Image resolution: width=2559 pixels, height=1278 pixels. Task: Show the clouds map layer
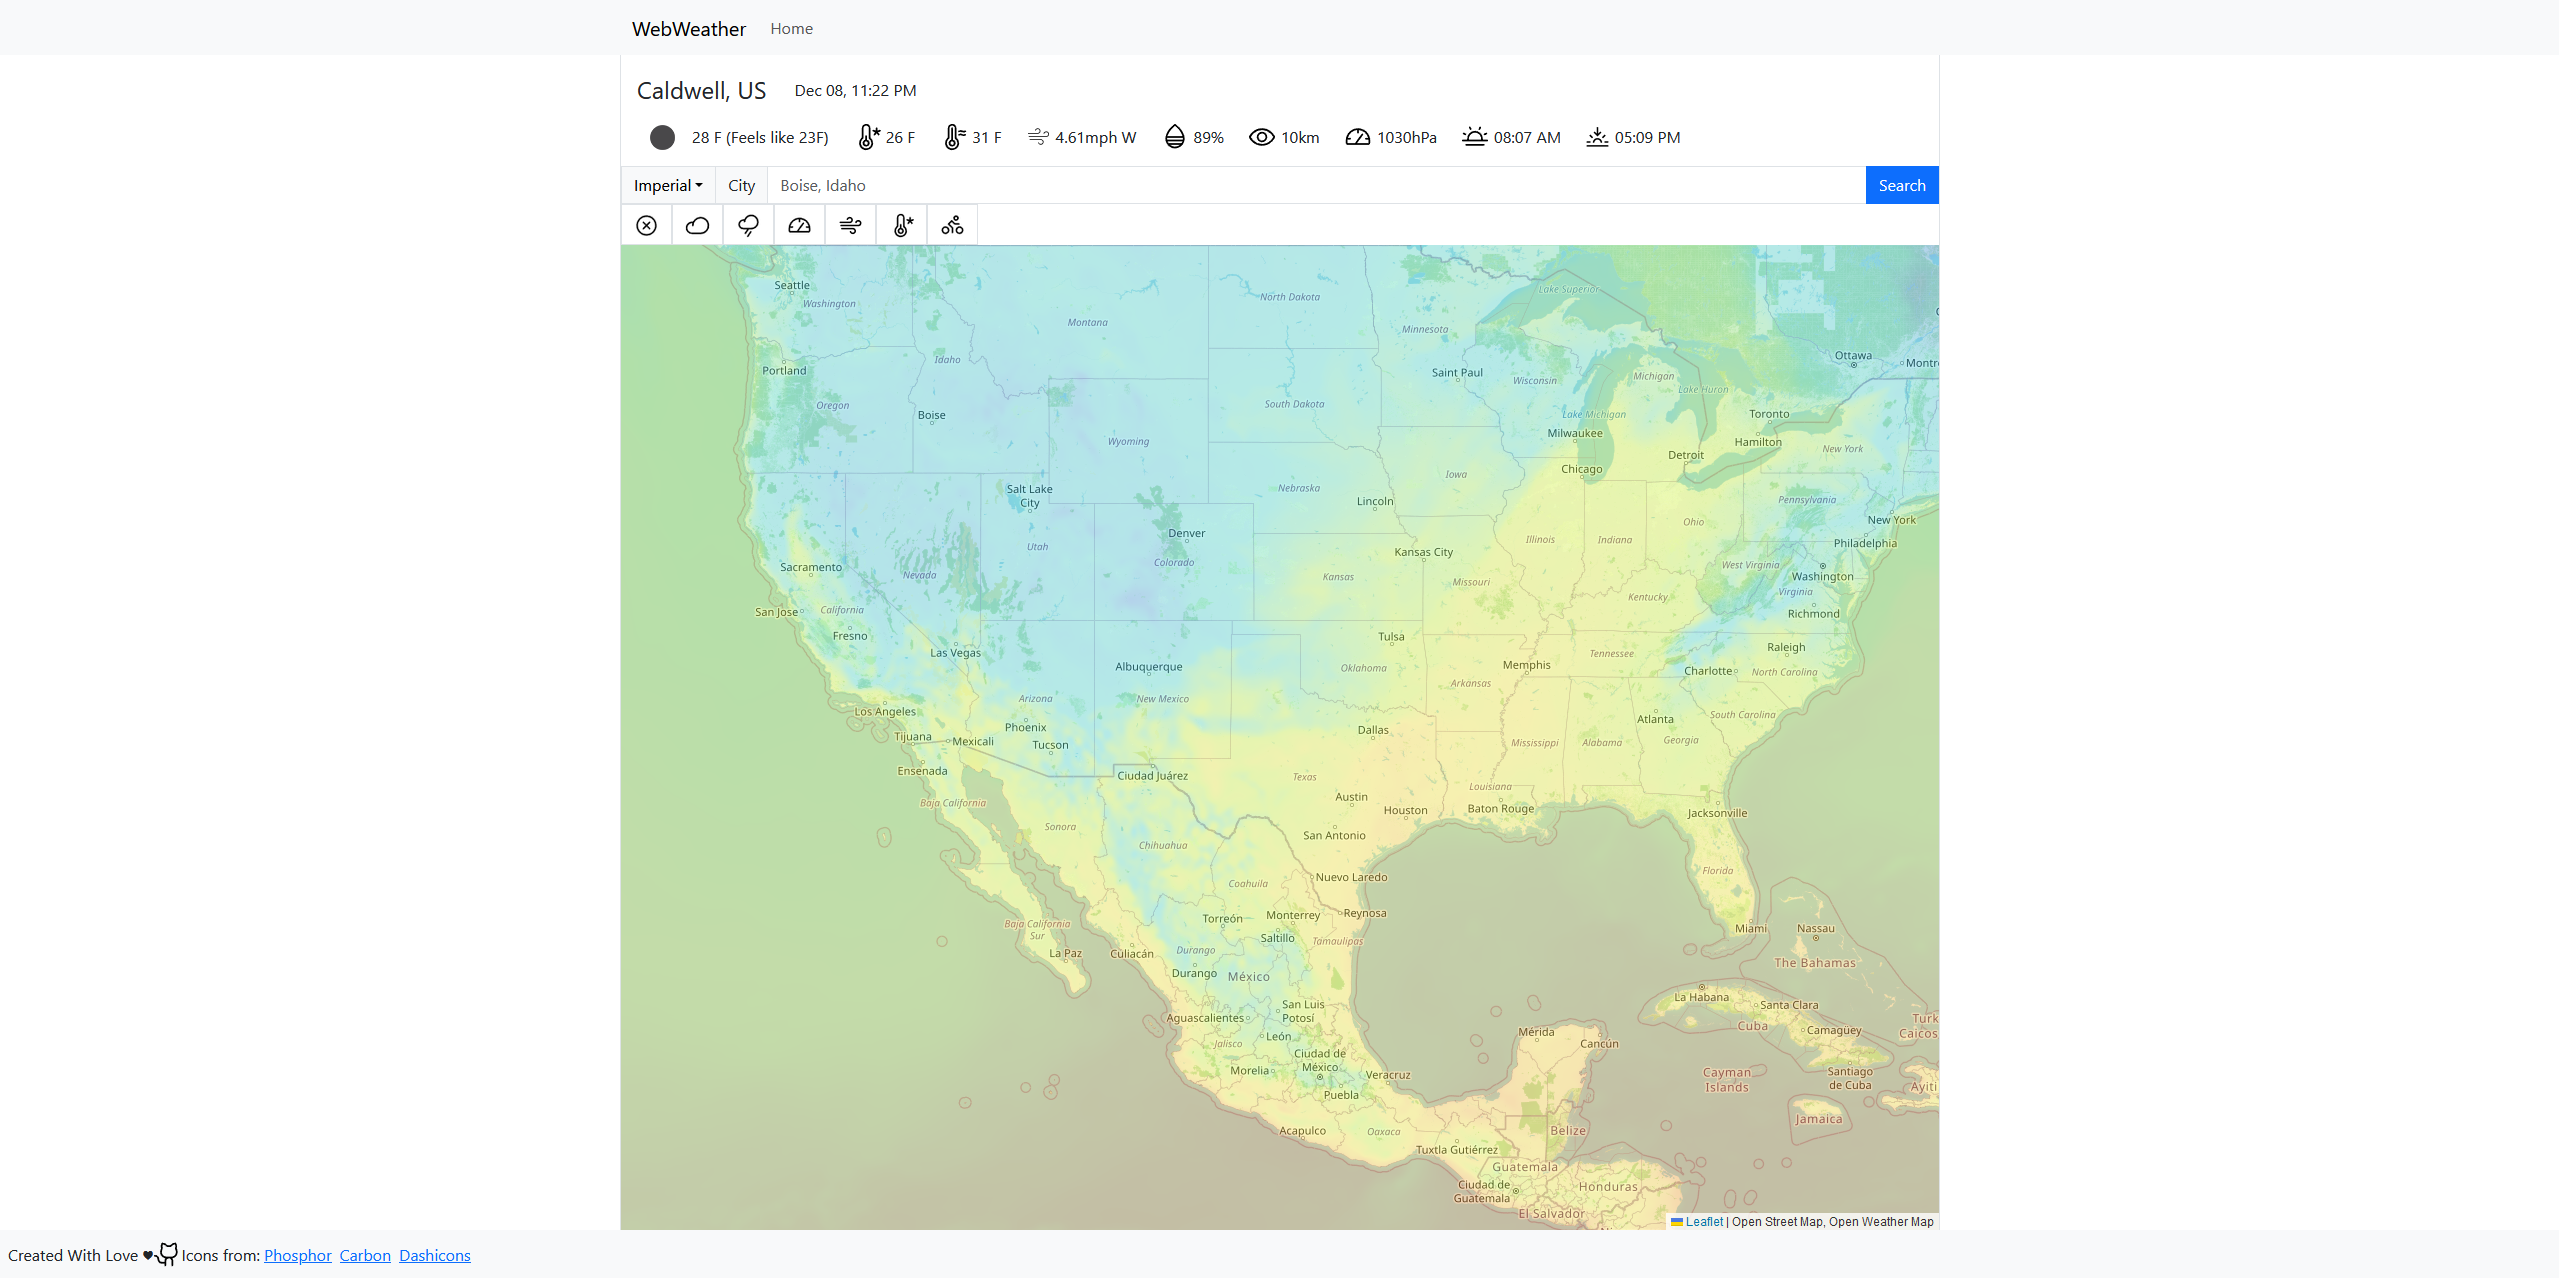tap(698, 225)
